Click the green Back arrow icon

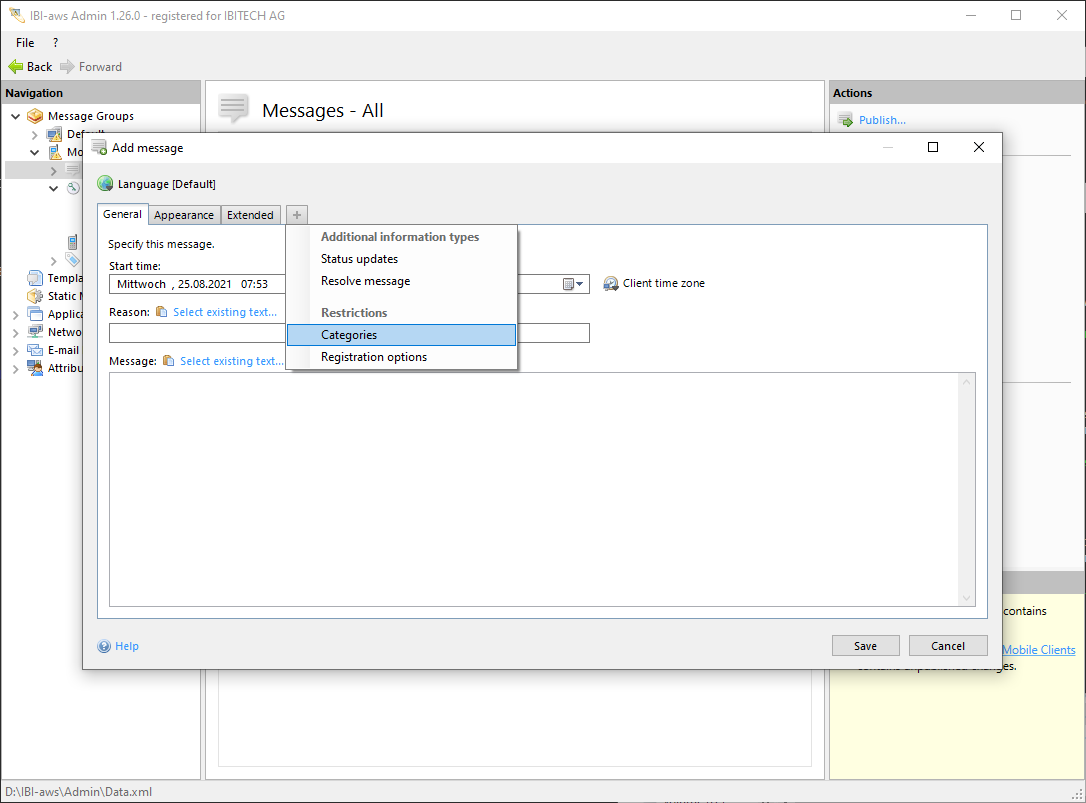(16, 67)
